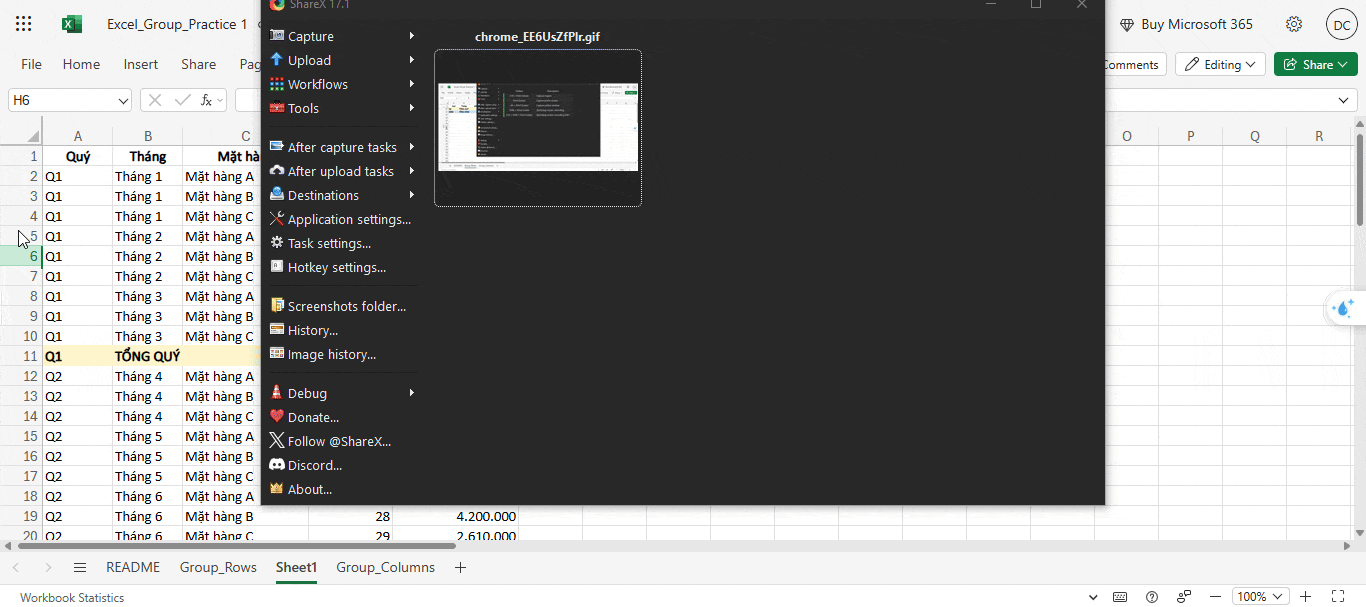This screenshot has height=607, width=1366.
Task: Open Application settings in ShareX
Action: pyautogui.click(x=343, y=219)
